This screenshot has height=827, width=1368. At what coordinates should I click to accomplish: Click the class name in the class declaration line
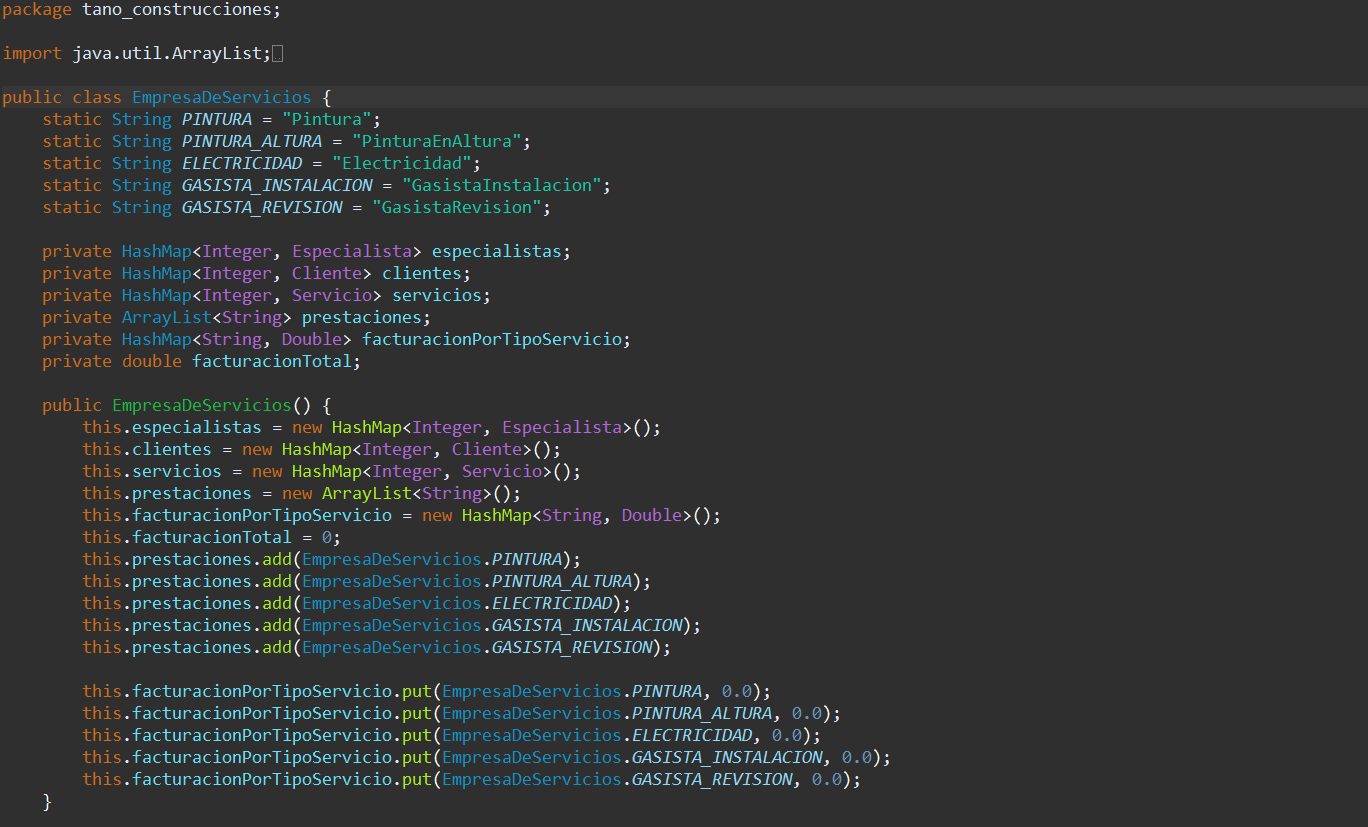(221, 98)
